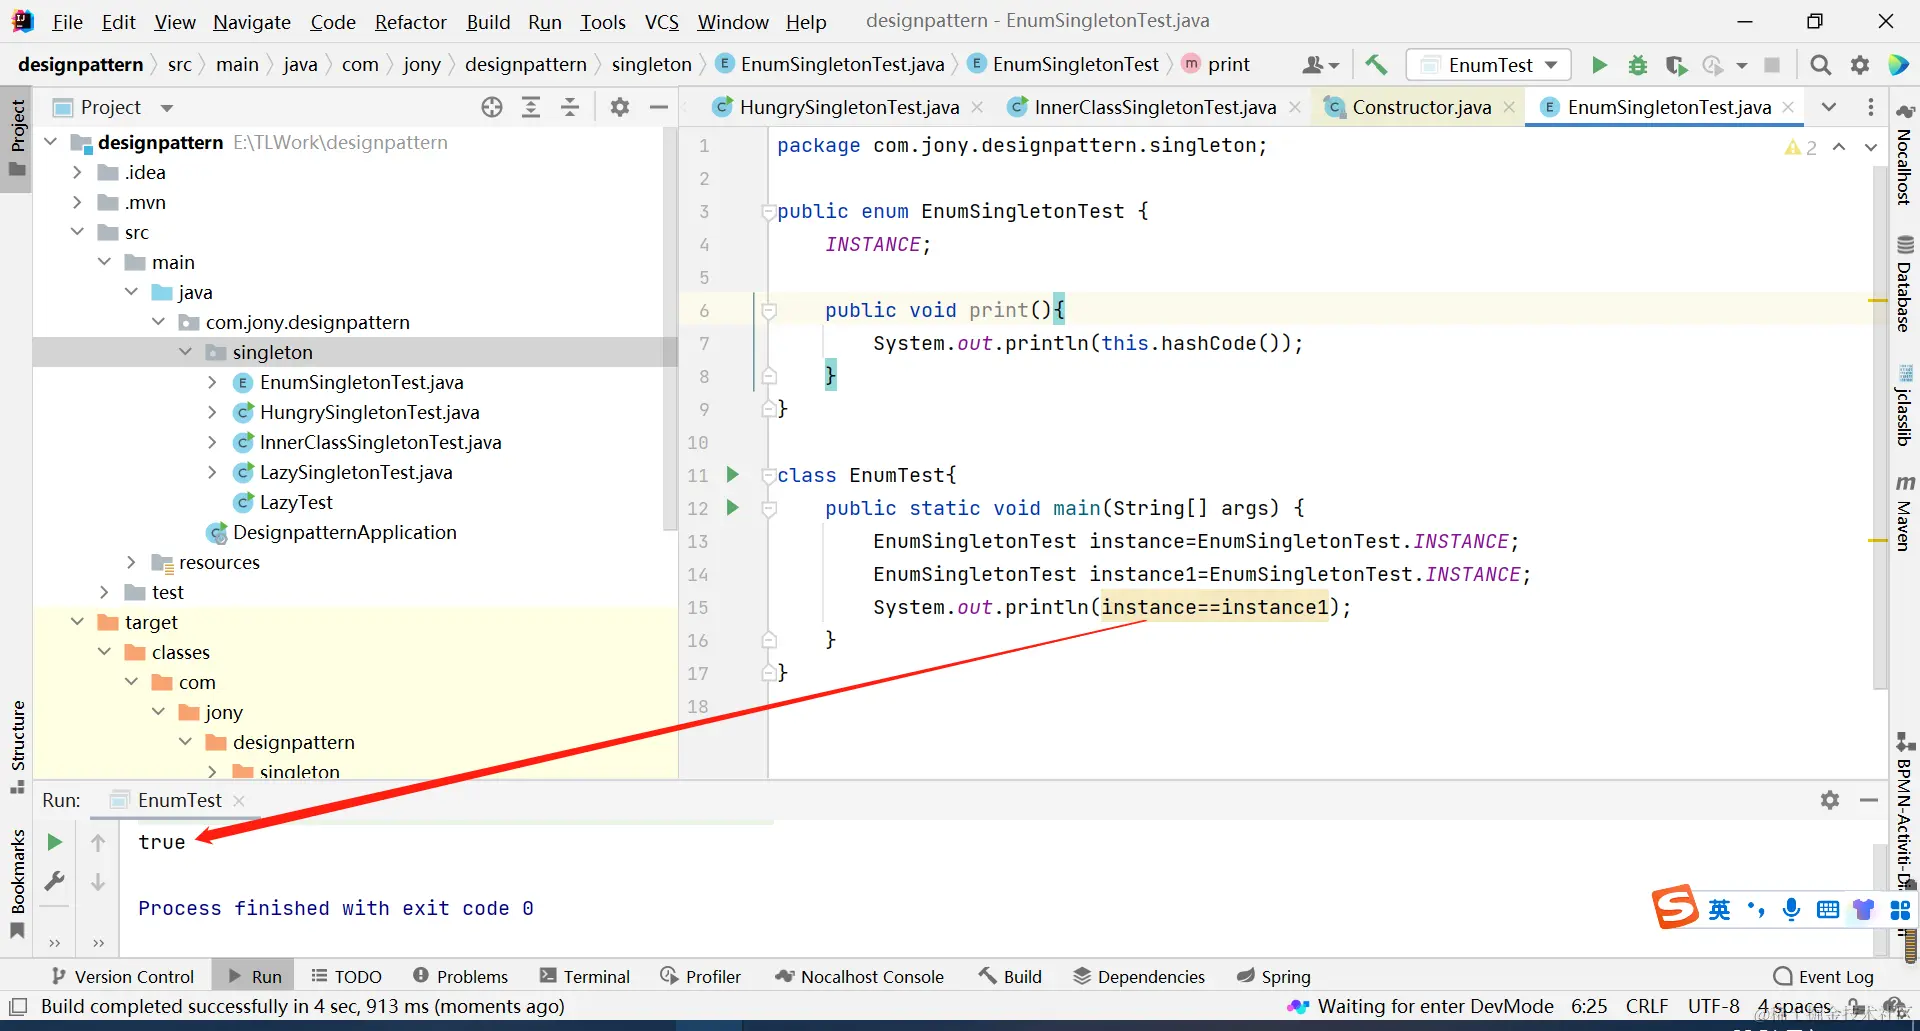Click run gutter icon beside main method

click(732, 508)
